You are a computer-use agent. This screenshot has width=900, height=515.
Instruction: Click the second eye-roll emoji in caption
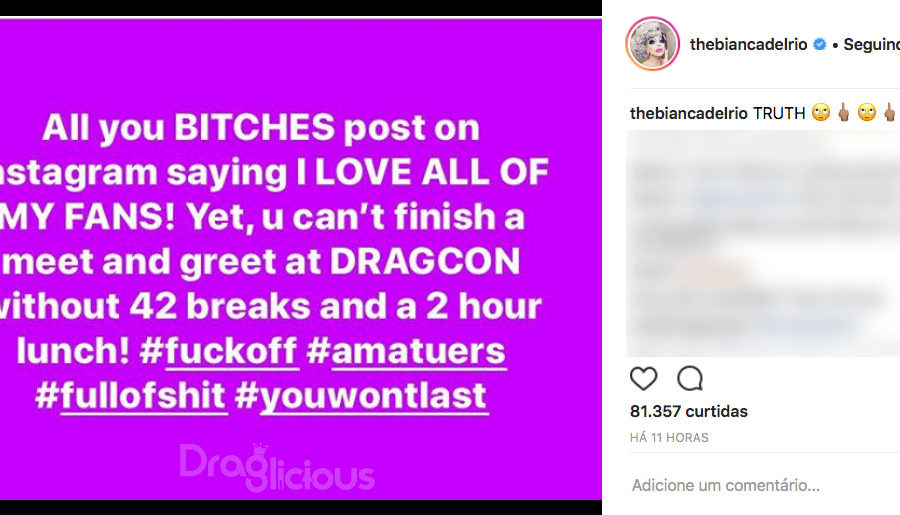click(867, 113)
